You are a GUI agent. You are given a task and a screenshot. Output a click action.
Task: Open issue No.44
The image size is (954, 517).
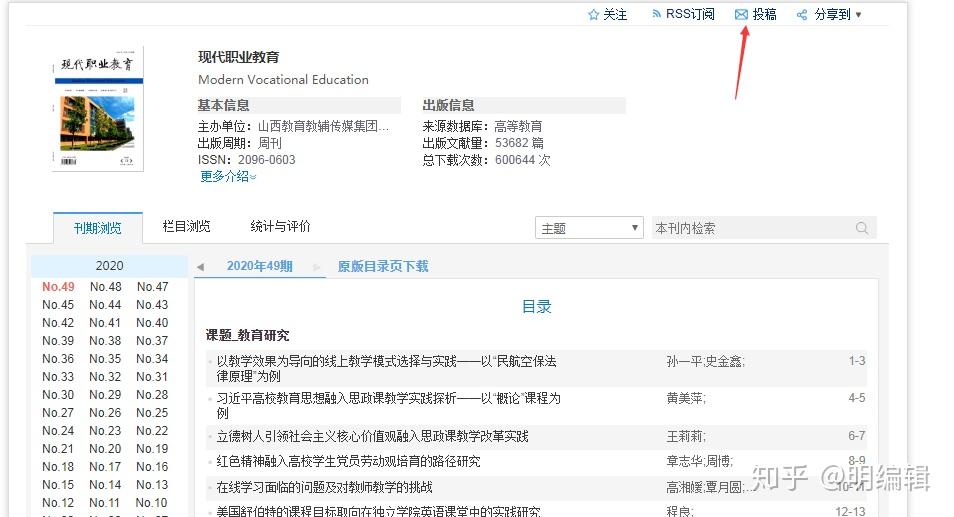point(105,305)
